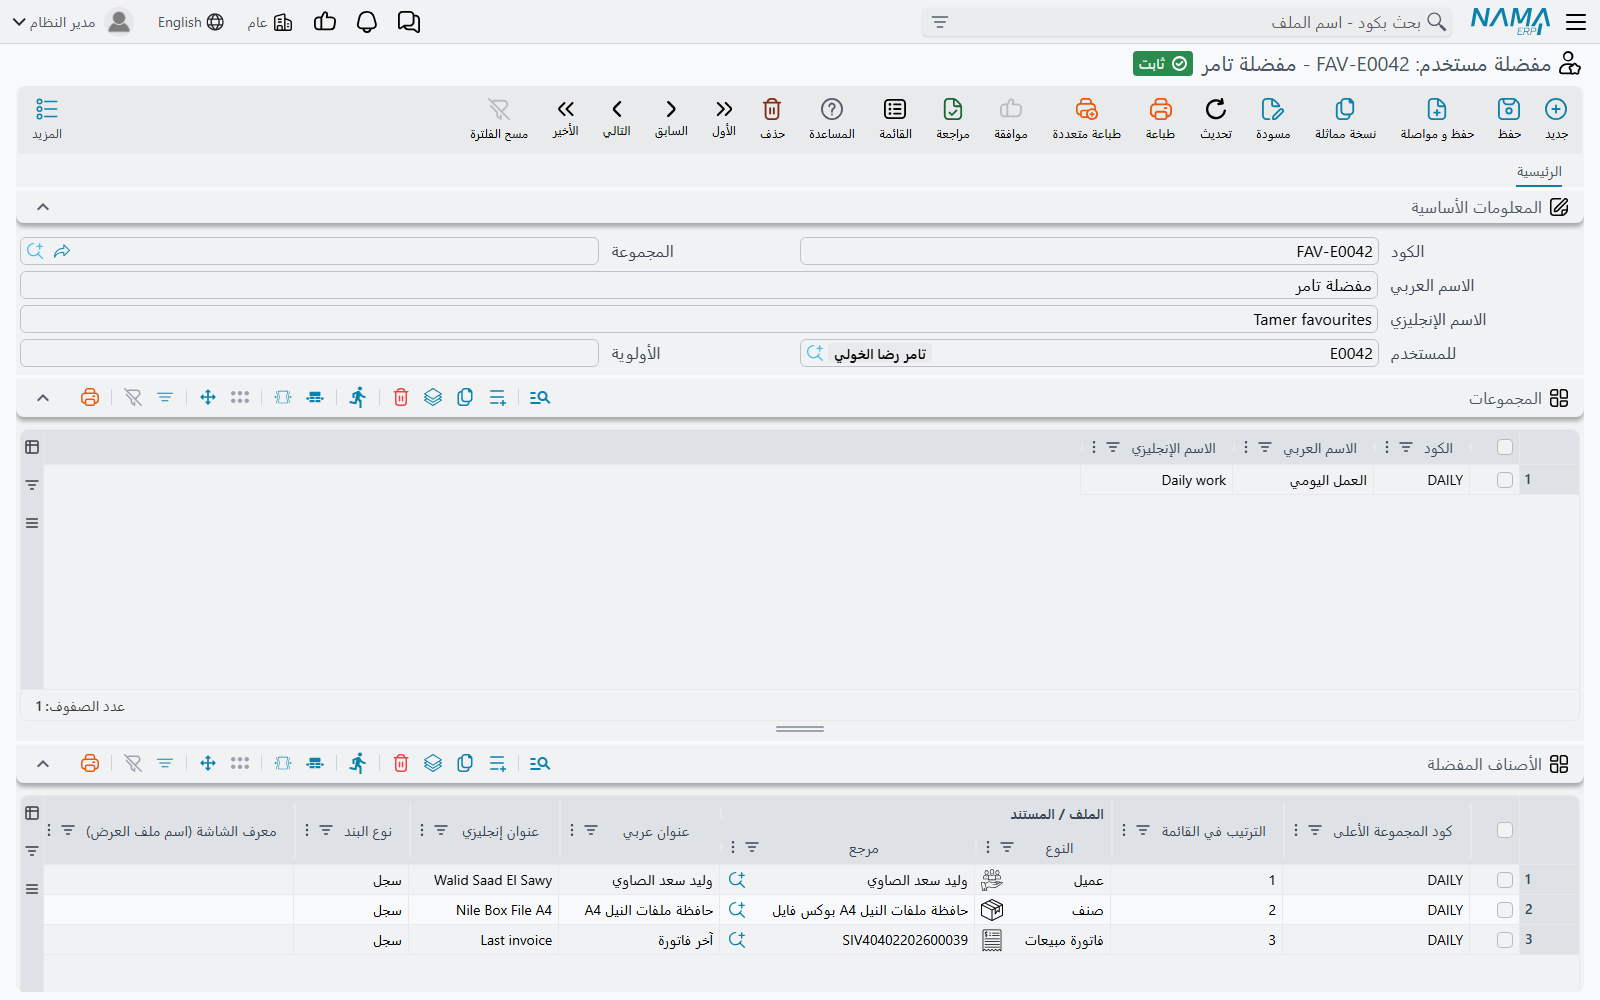Open Help (المساعدة)
This screenshot has width=1600, height=1000.
[832, 109]
